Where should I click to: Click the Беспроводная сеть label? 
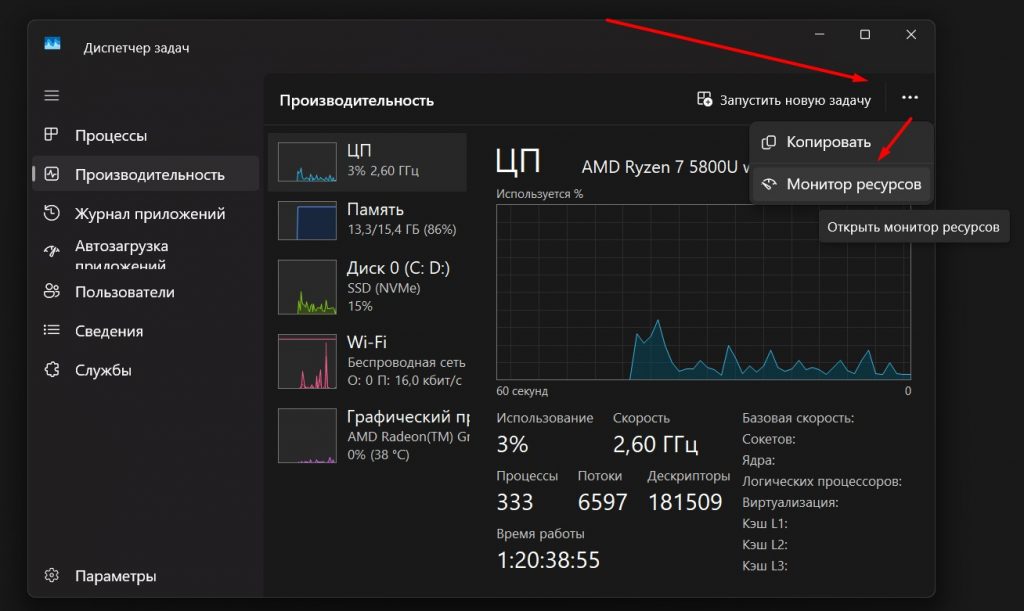(406, 362)
